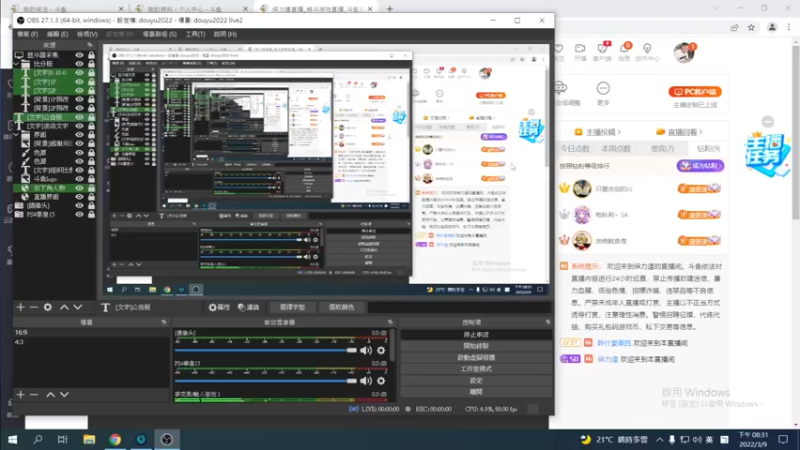The image size is (800, 450).
Task: Expand 直播回看 link arrow
Action: (701, 132)
